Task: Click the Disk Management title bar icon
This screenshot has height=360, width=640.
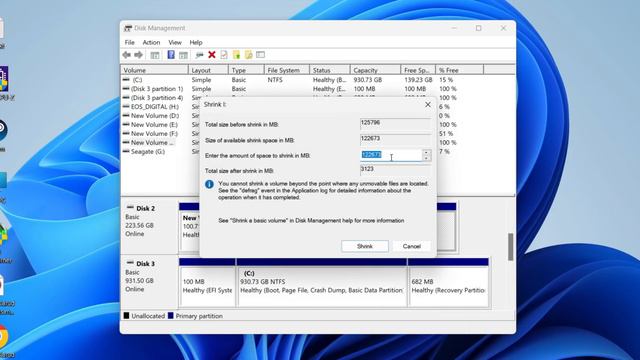Action: pyautogui.click(x=128, y=28)
